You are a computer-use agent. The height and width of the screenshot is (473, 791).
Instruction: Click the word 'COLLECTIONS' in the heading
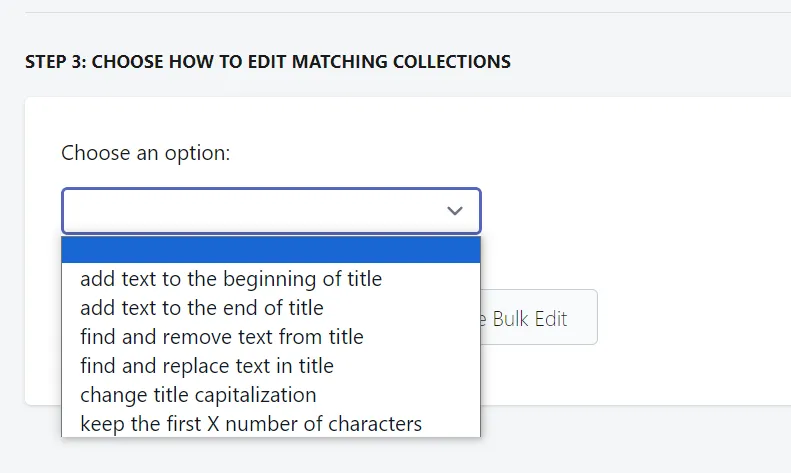(x=451, y=62)
